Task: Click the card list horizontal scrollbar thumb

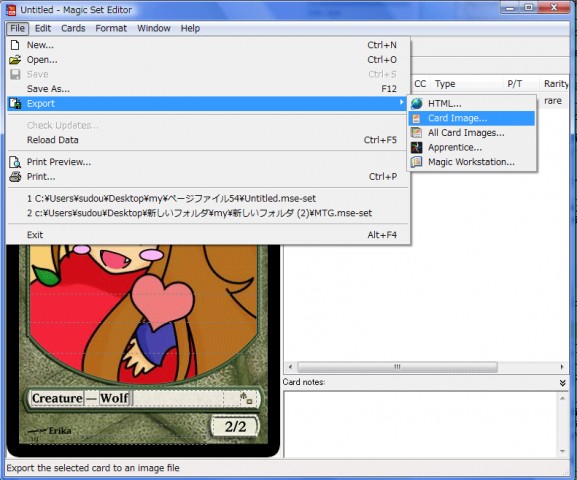Action: tap(397, 367)
